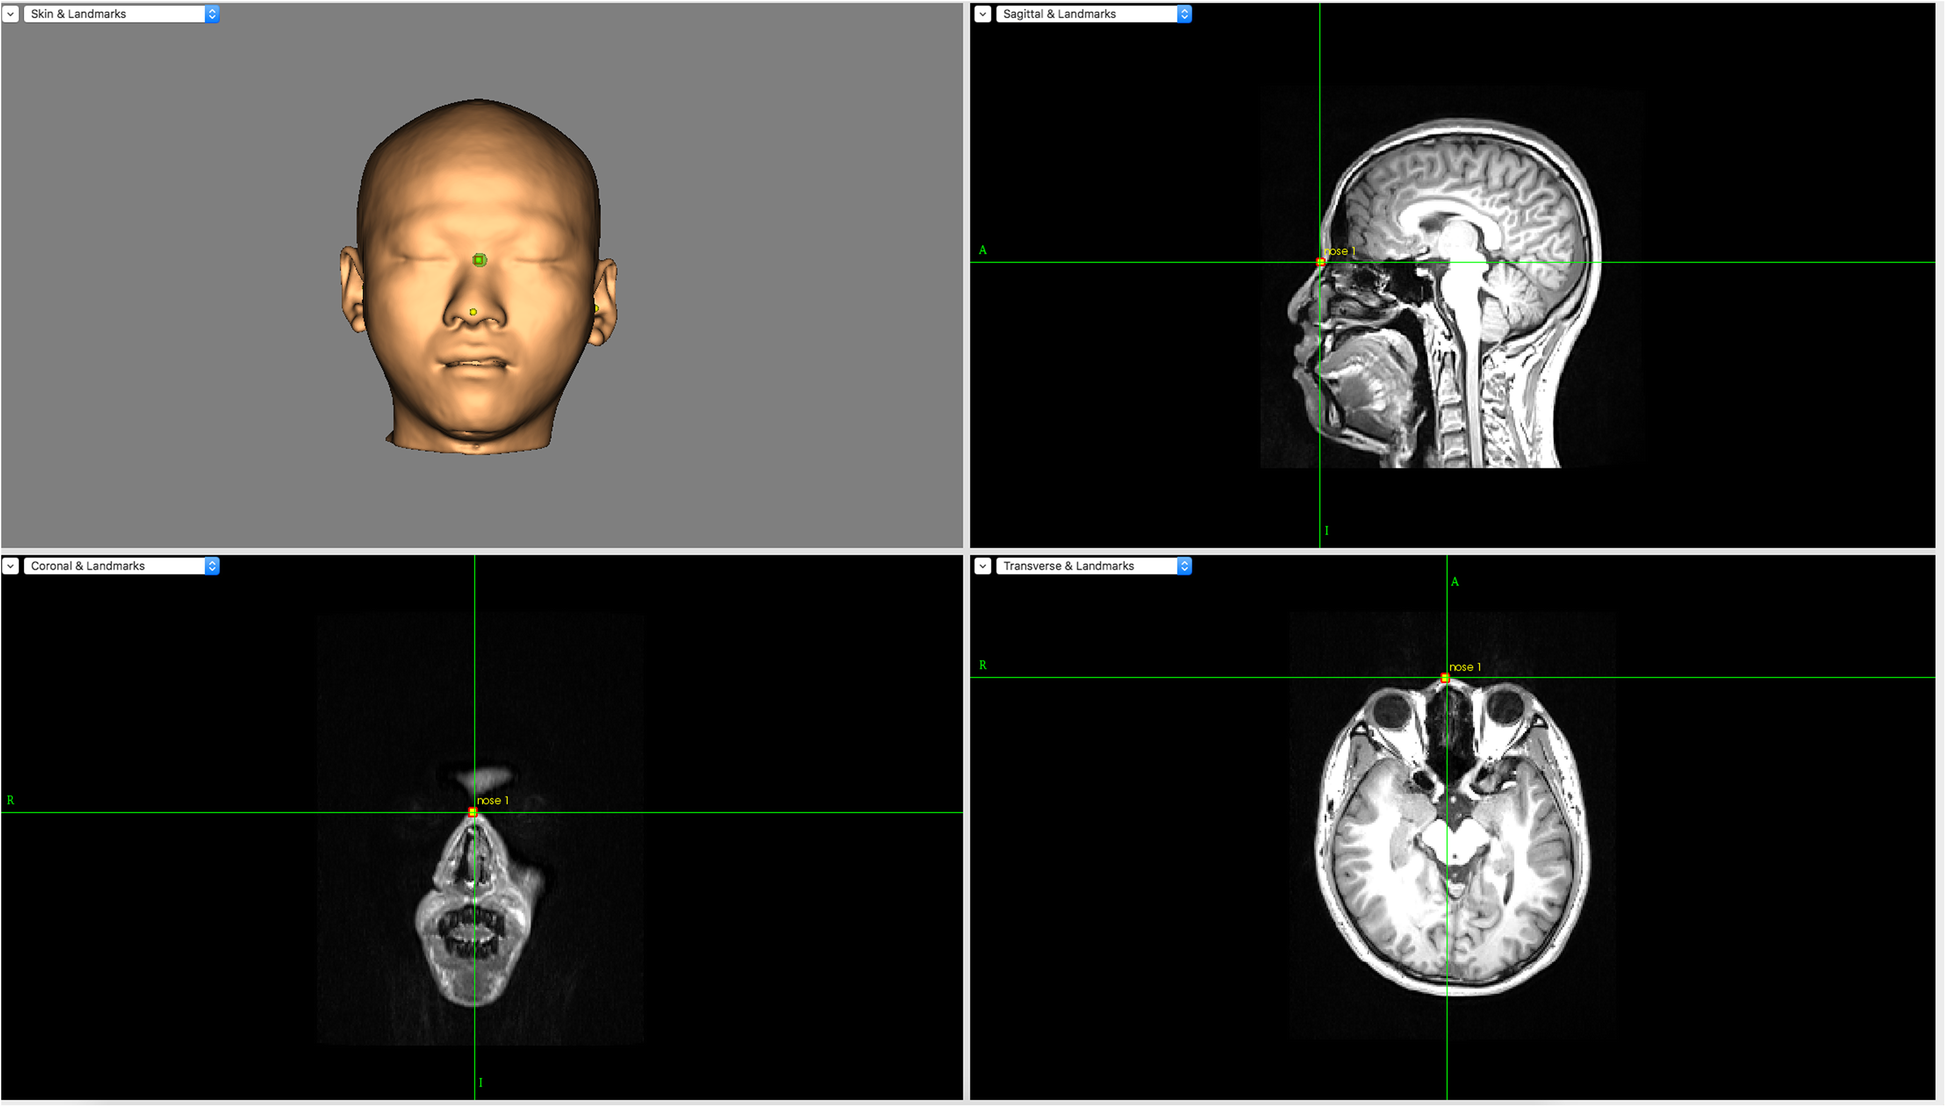Click the 'A' orientation label in sagittal view
The width and height of the screenshot is (1946, 1107).
click(x=983, y=250)
